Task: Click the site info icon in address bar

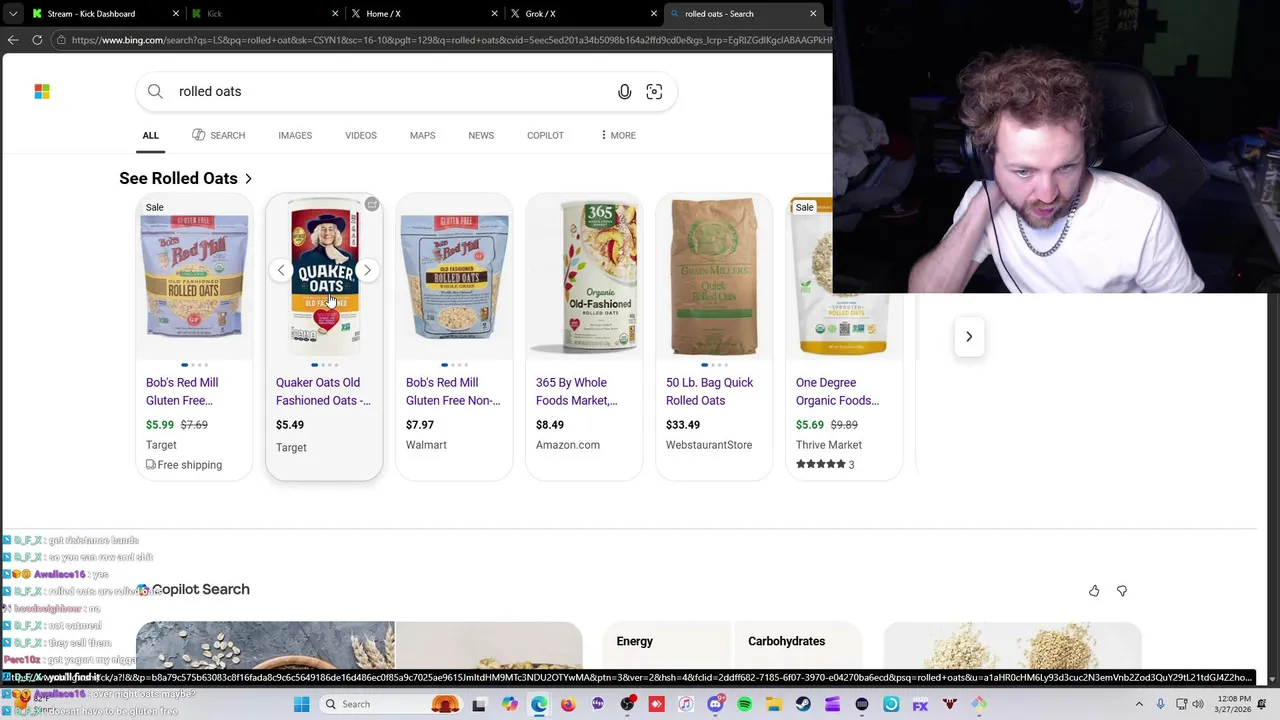Action: (61, 40)
